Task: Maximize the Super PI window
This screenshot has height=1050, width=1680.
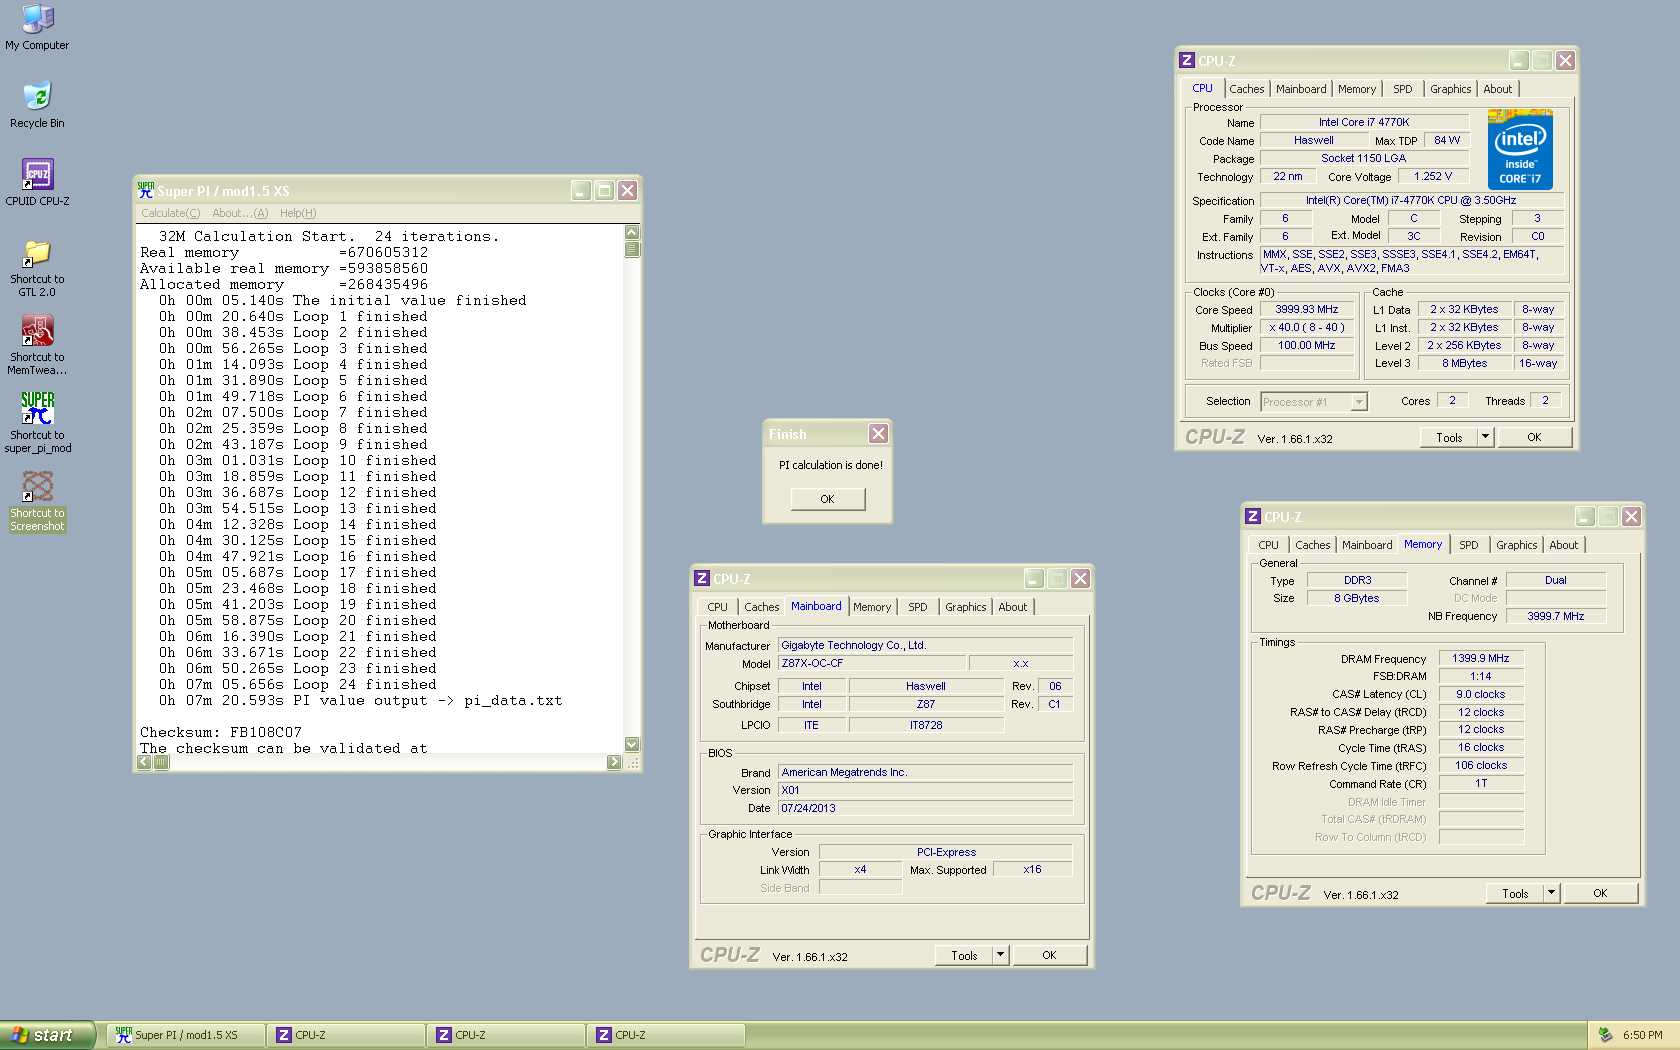Action: (604, 190)
